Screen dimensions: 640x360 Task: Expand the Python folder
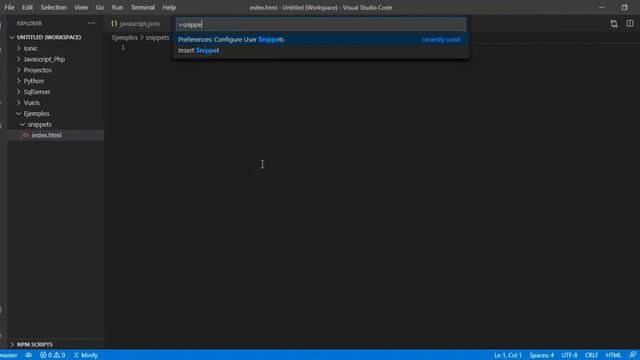point(56,81)
